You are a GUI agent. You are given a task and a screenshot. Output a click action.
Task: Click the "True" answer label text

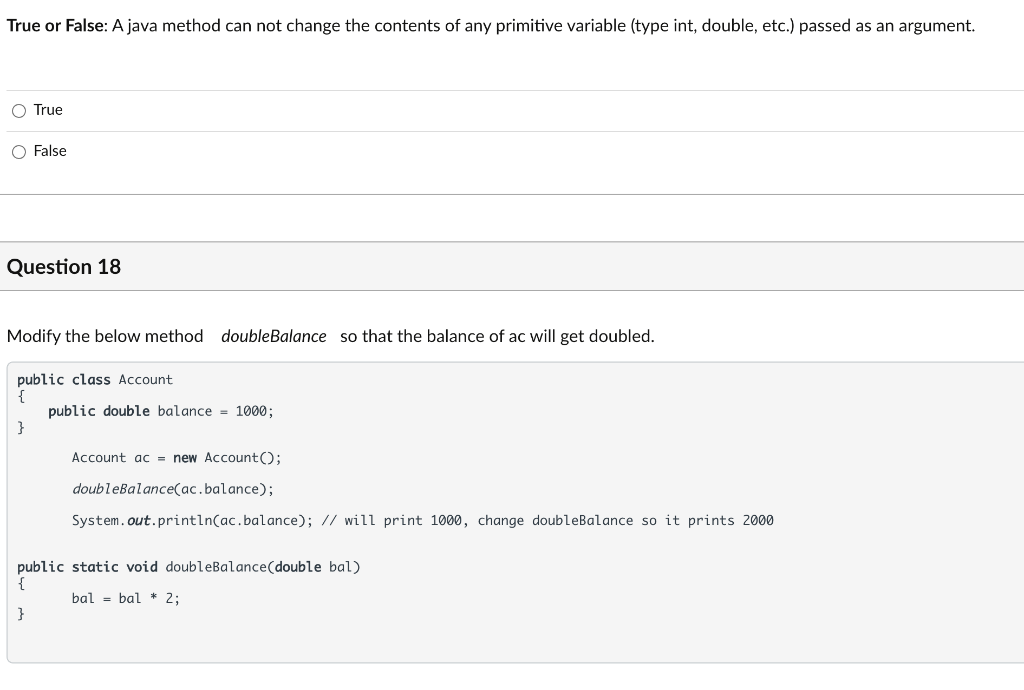point(48,110)
